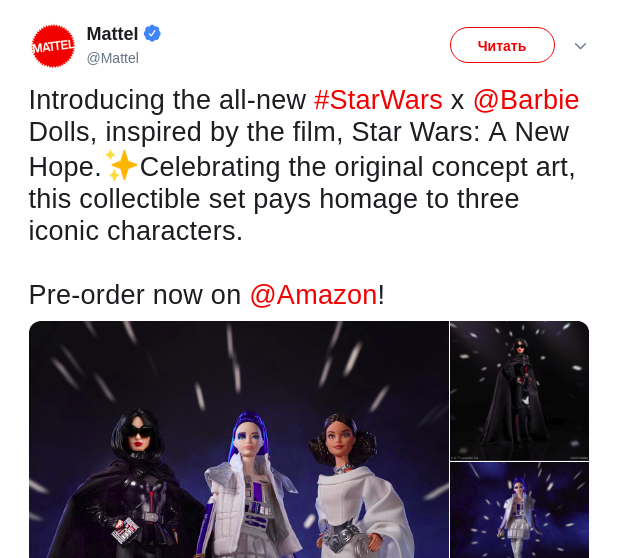This screenshot has width=624, height=558.
Task: Click the 'Pre-order now on' text
Action: (x=135, y=295)
